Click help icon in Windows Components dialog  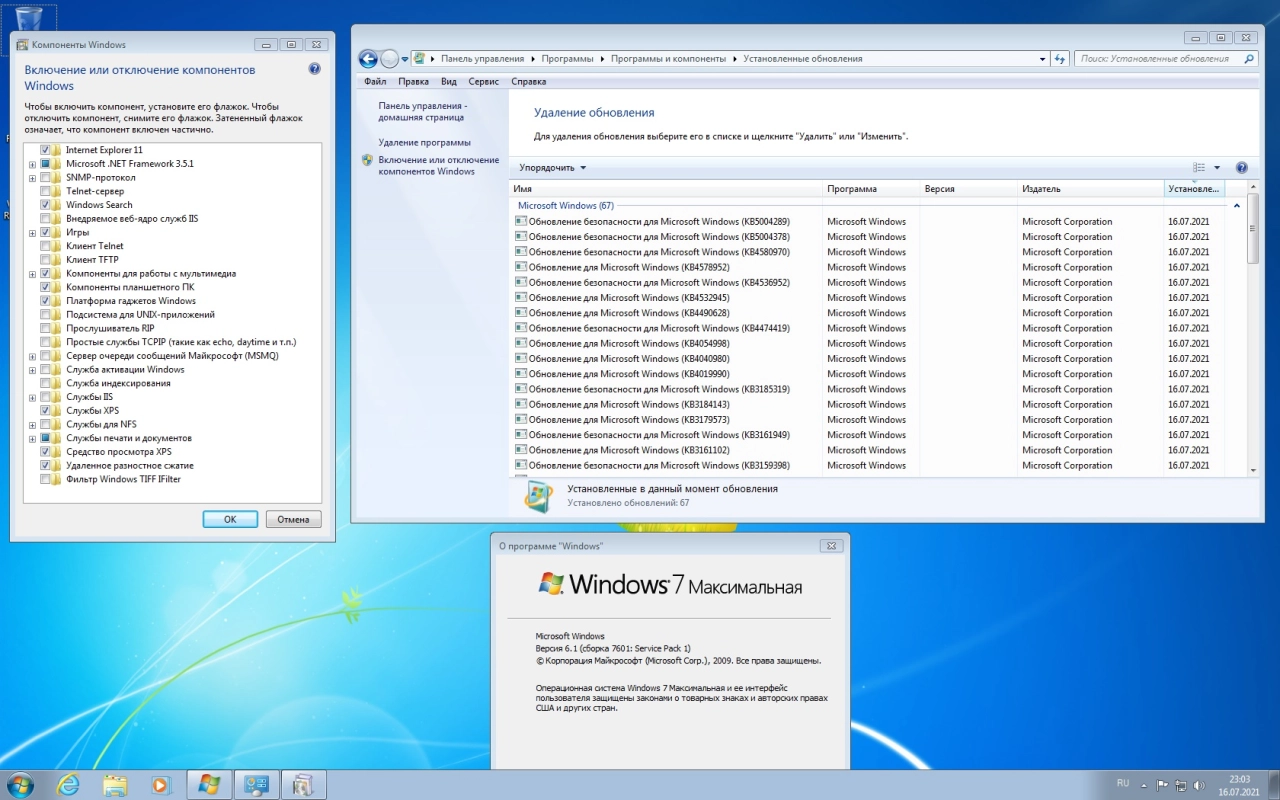[315, 69]
